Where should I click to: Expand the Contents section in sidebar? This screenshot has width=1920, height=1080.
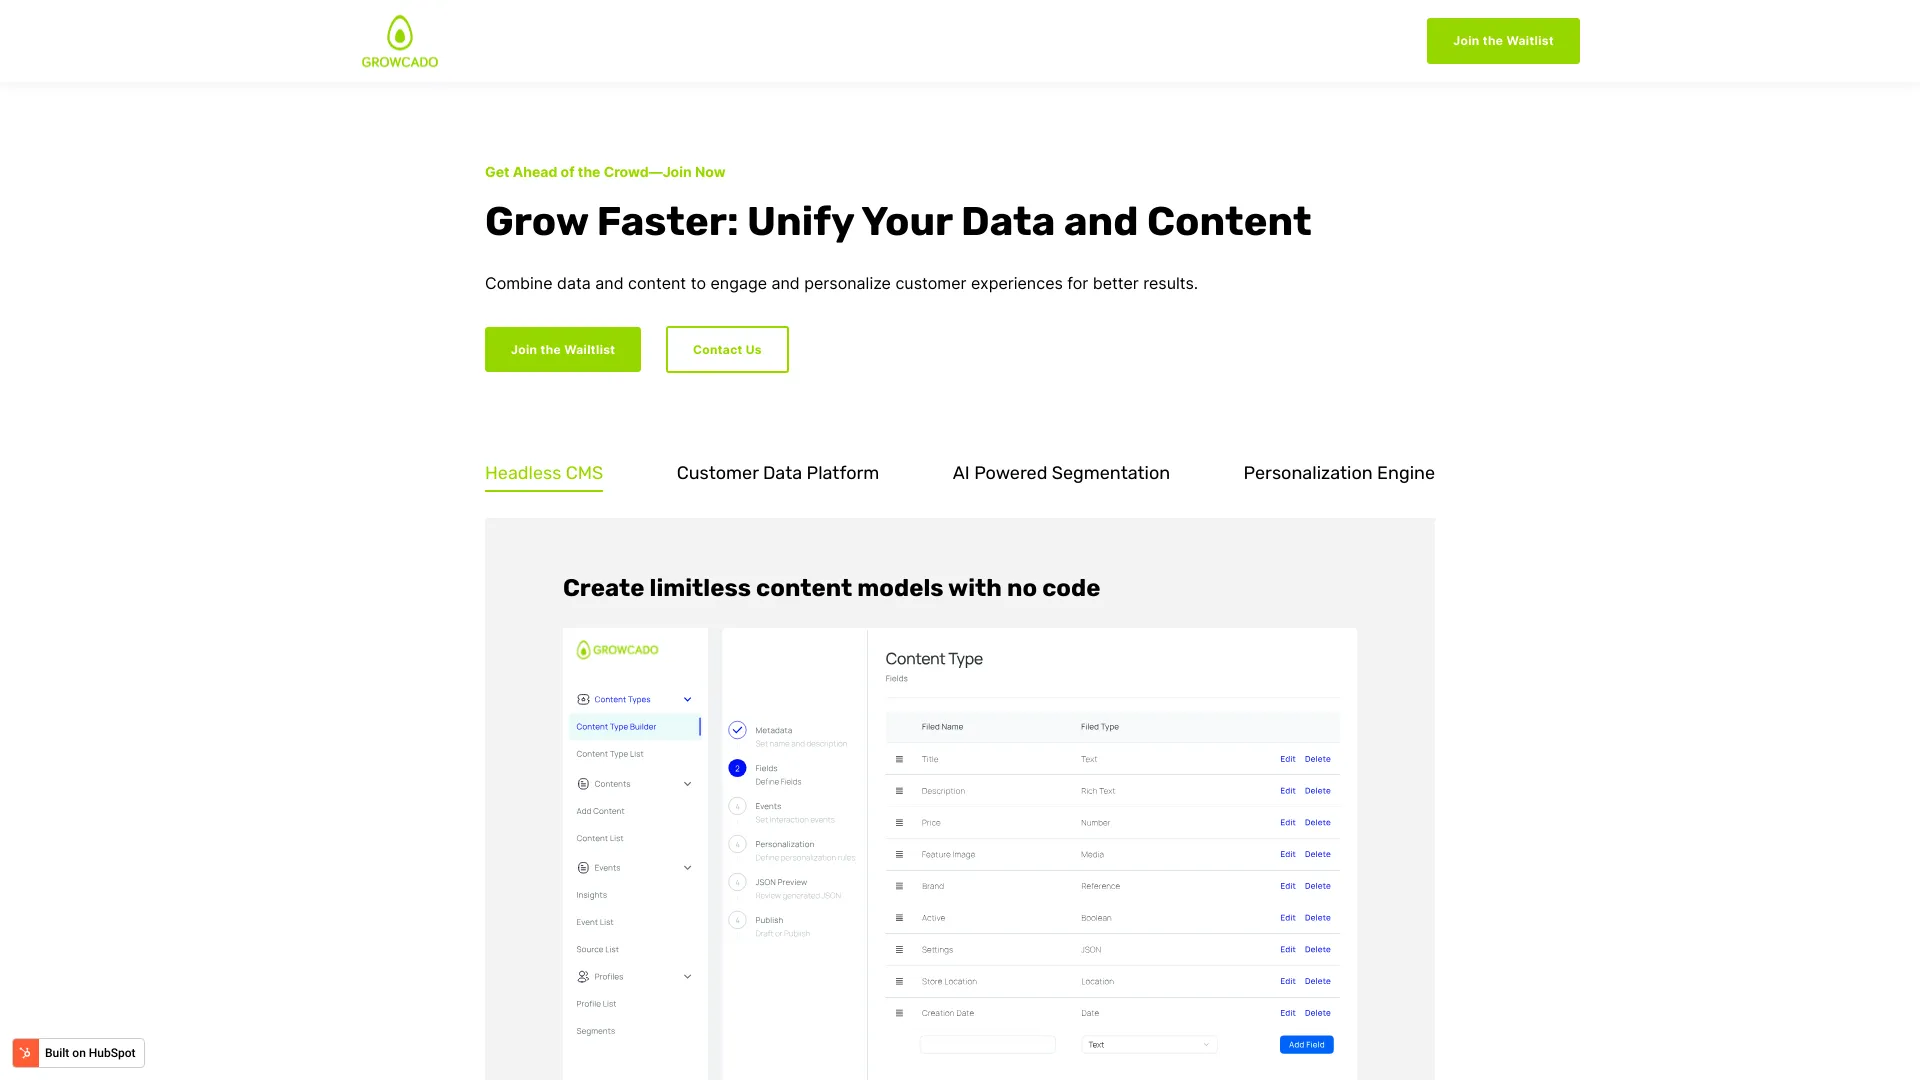tap(687, 782)
